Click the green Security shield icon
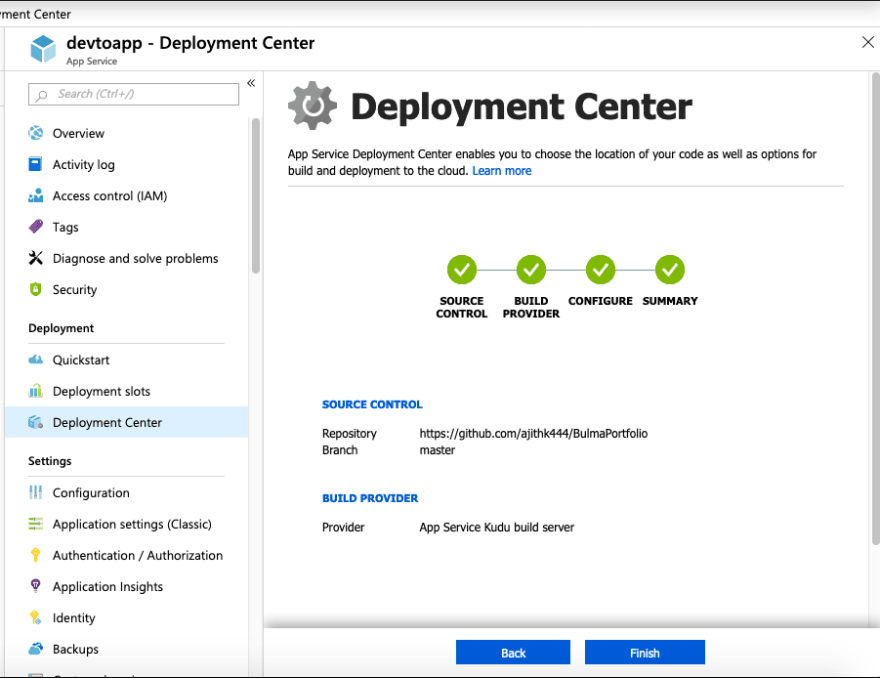 point(35,289)
